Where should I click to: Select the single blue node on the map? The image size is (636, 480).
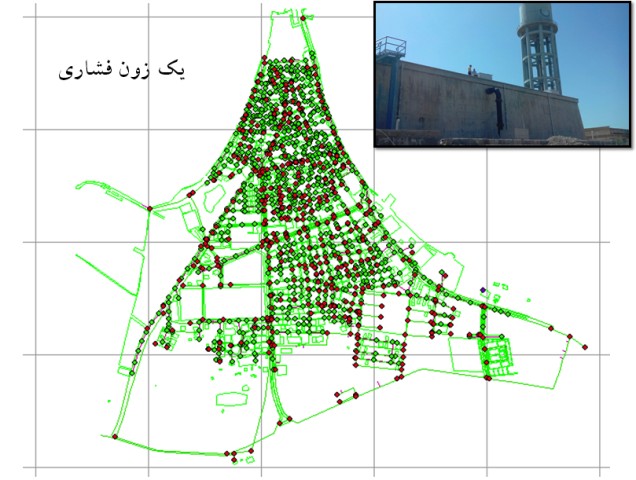click(483, 290)
